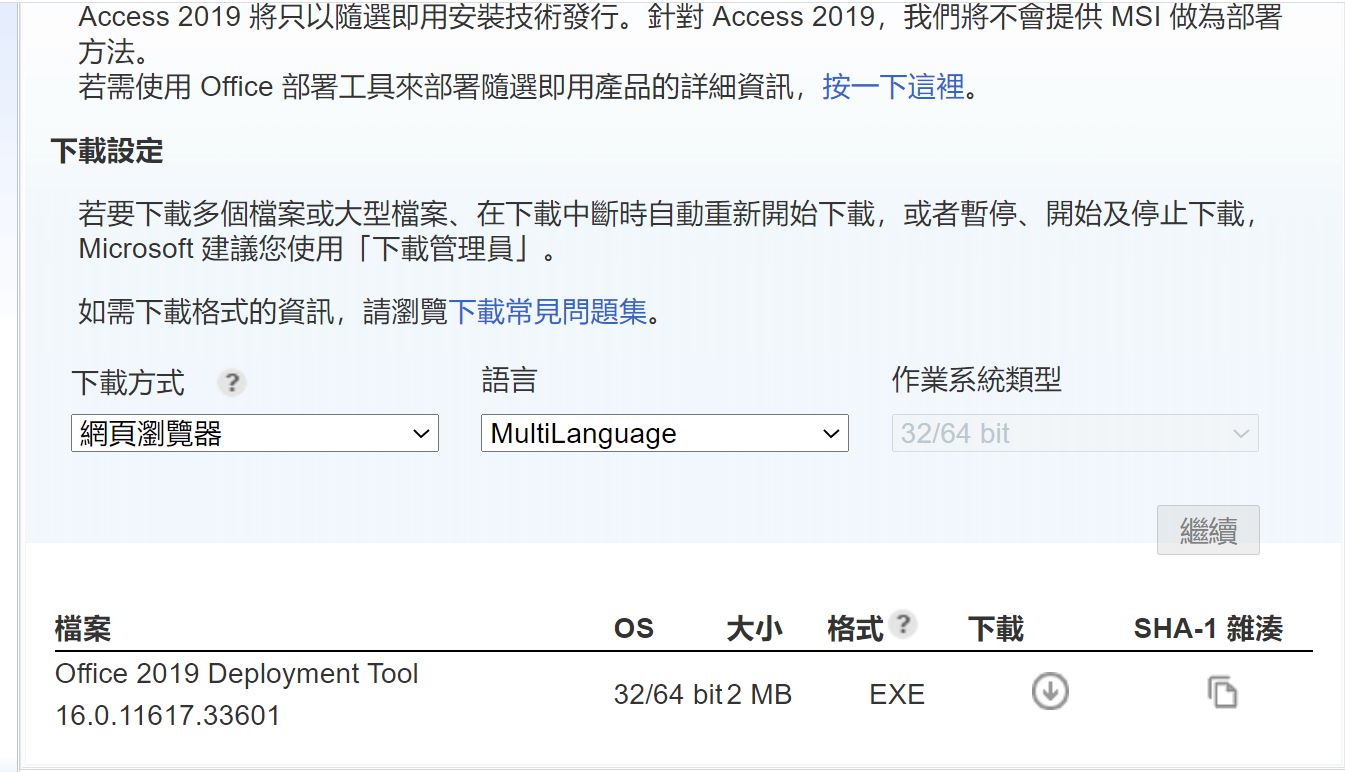Click the 大小 column header
This screenshot has height=772, width=1345.
(755, 629)
